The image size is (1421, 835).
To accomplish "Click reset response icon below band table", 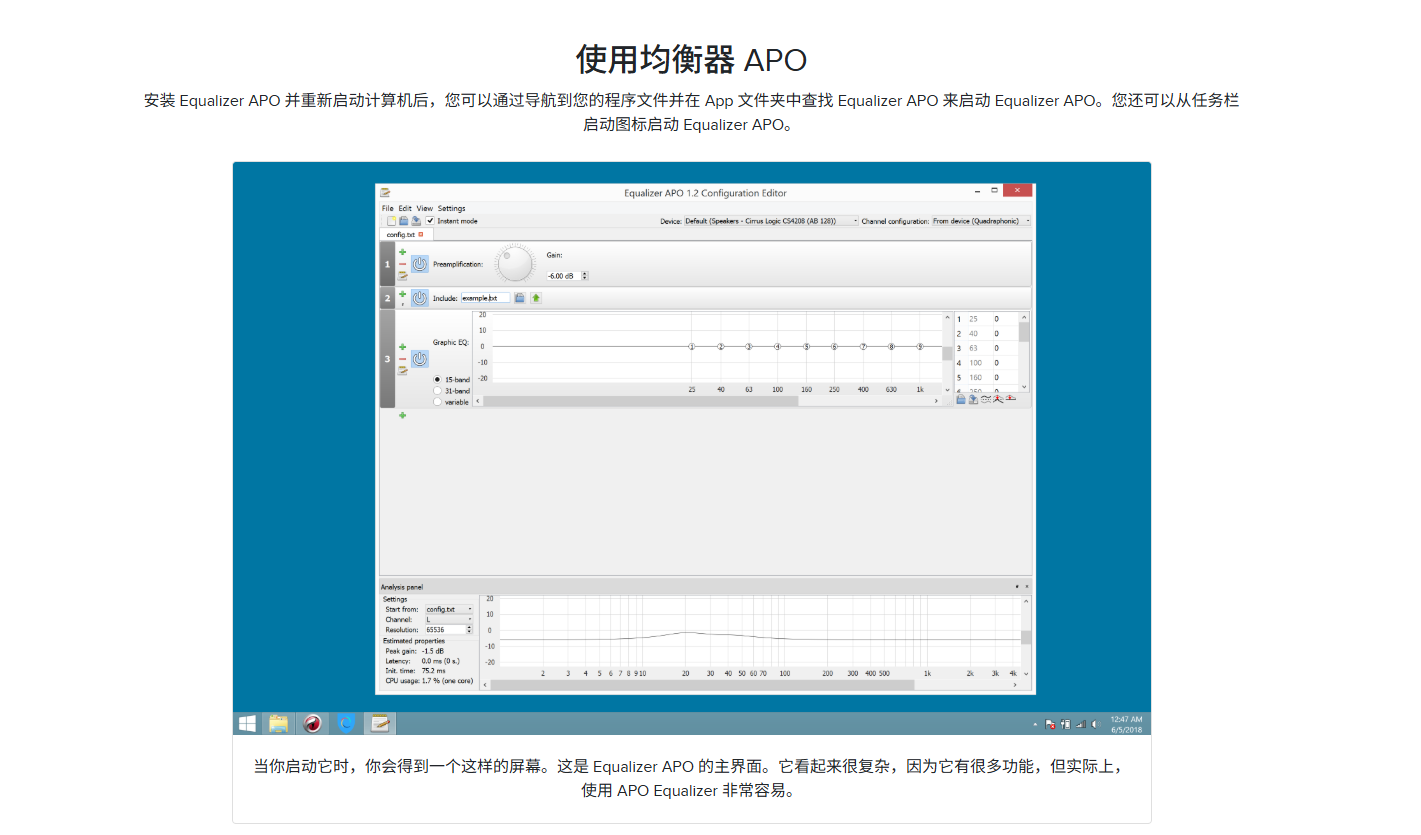I will tap(1010, 399).
